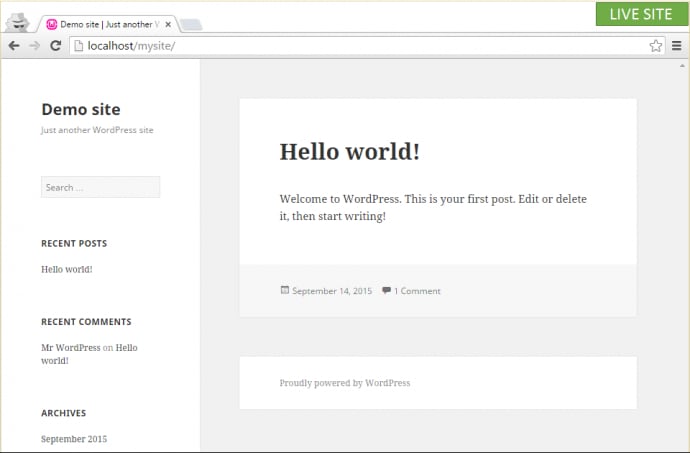Open the Proudly powered by WordPress link
690x453 pixels.
345,383
